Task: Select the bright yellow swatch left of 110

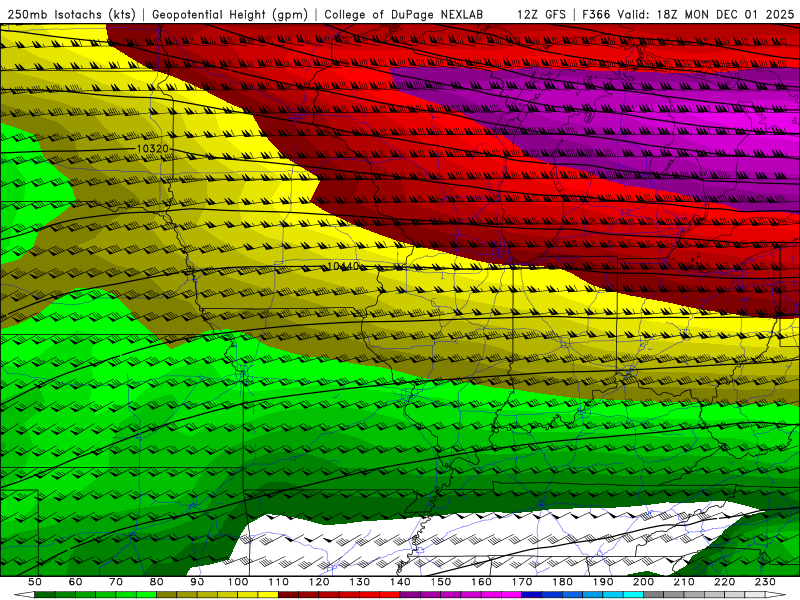Action: (x=268, y=595)
